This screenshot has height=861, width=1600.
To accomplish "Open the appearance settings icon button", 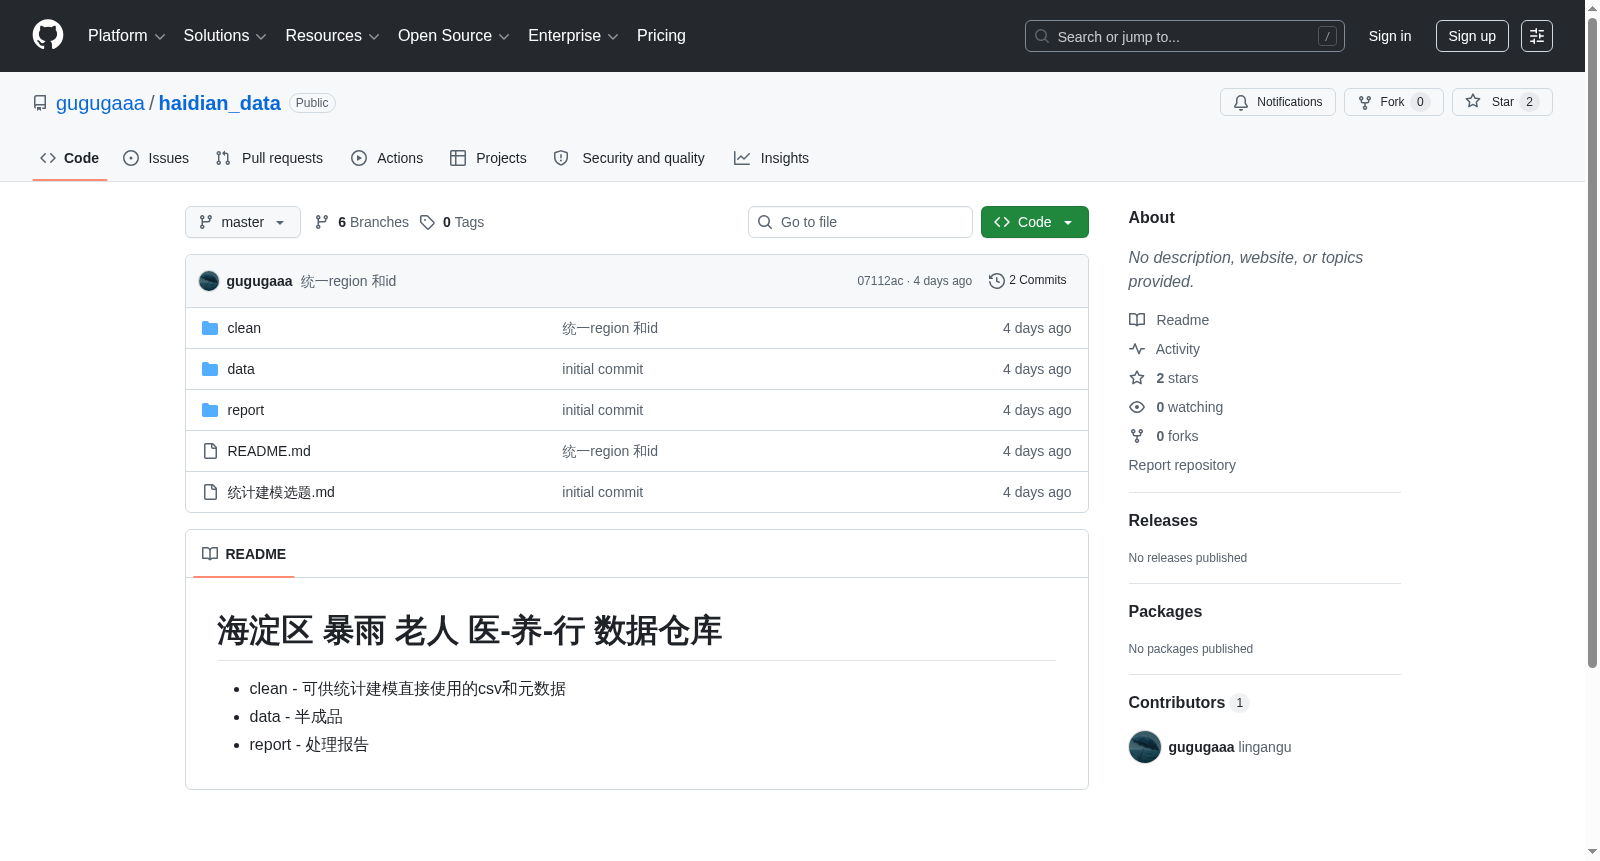I will coord(1536,36).
